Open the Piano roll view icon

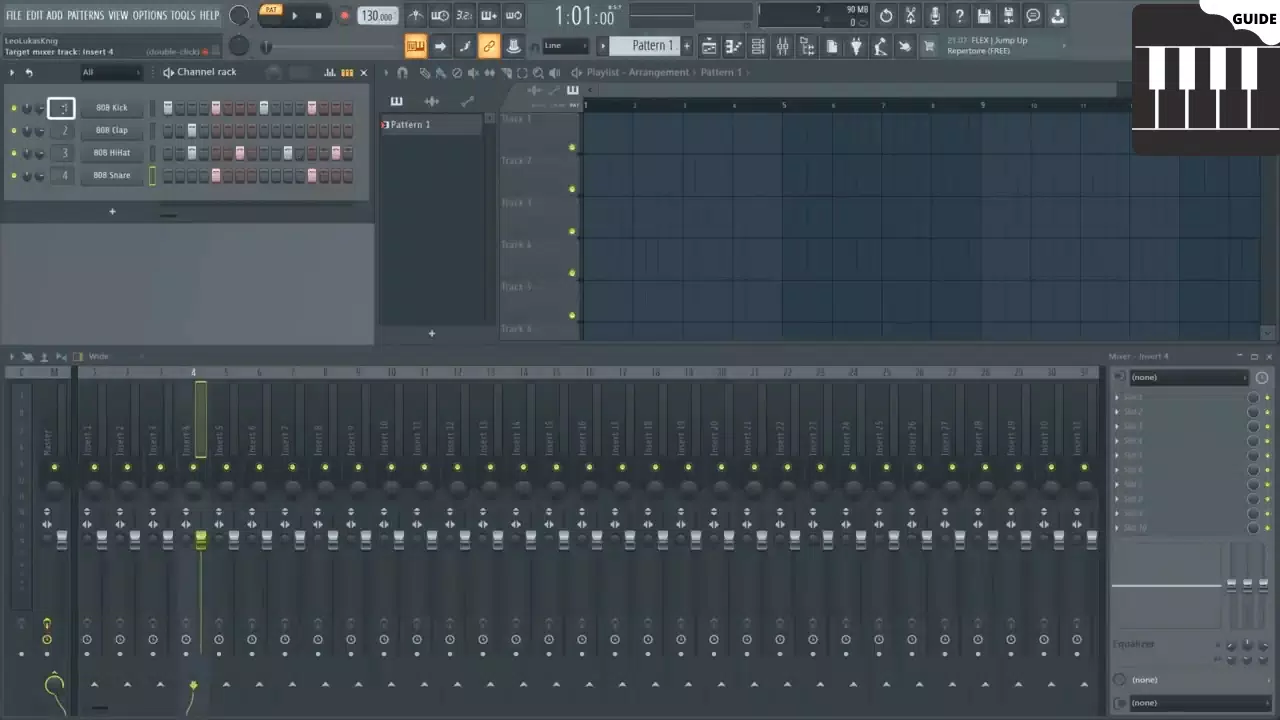point(734,46)
